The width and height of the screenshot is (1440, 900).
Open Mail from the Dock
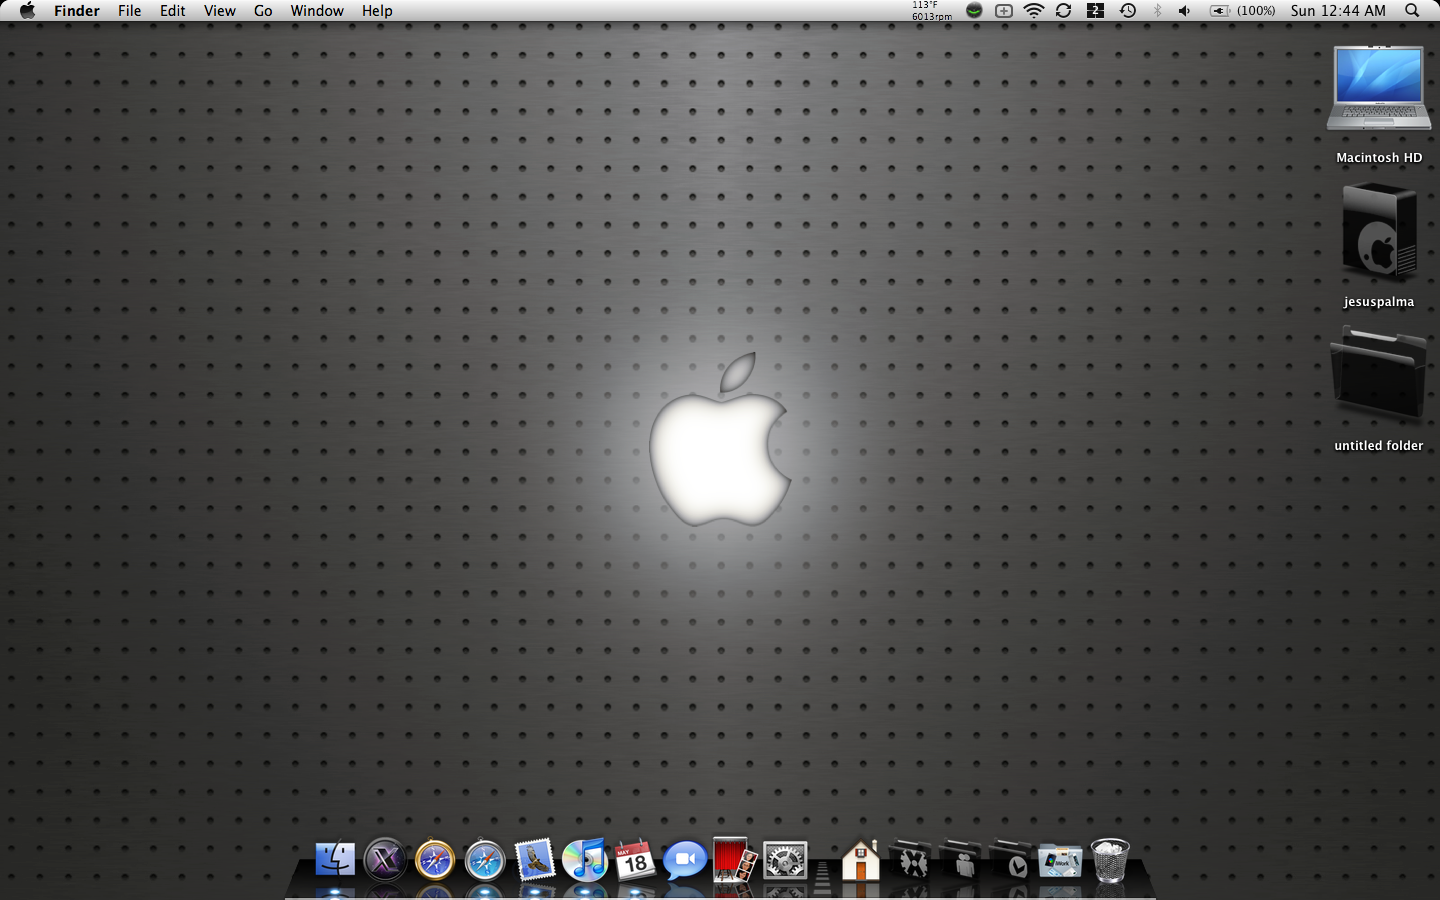(535, 859)
